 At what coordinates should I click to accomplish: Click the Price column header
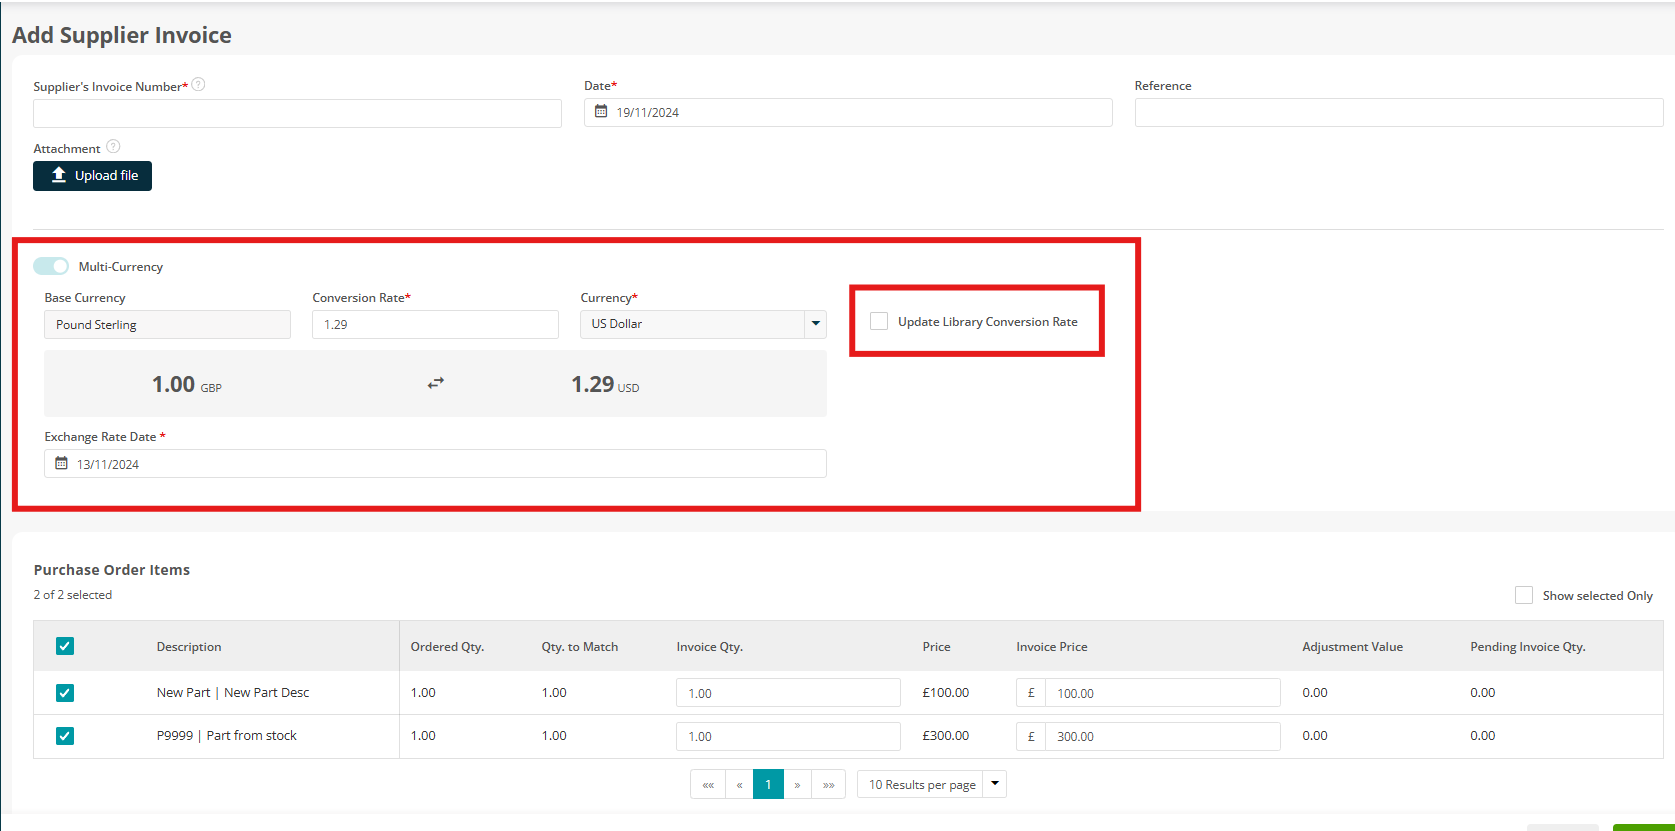pos(936,647)
